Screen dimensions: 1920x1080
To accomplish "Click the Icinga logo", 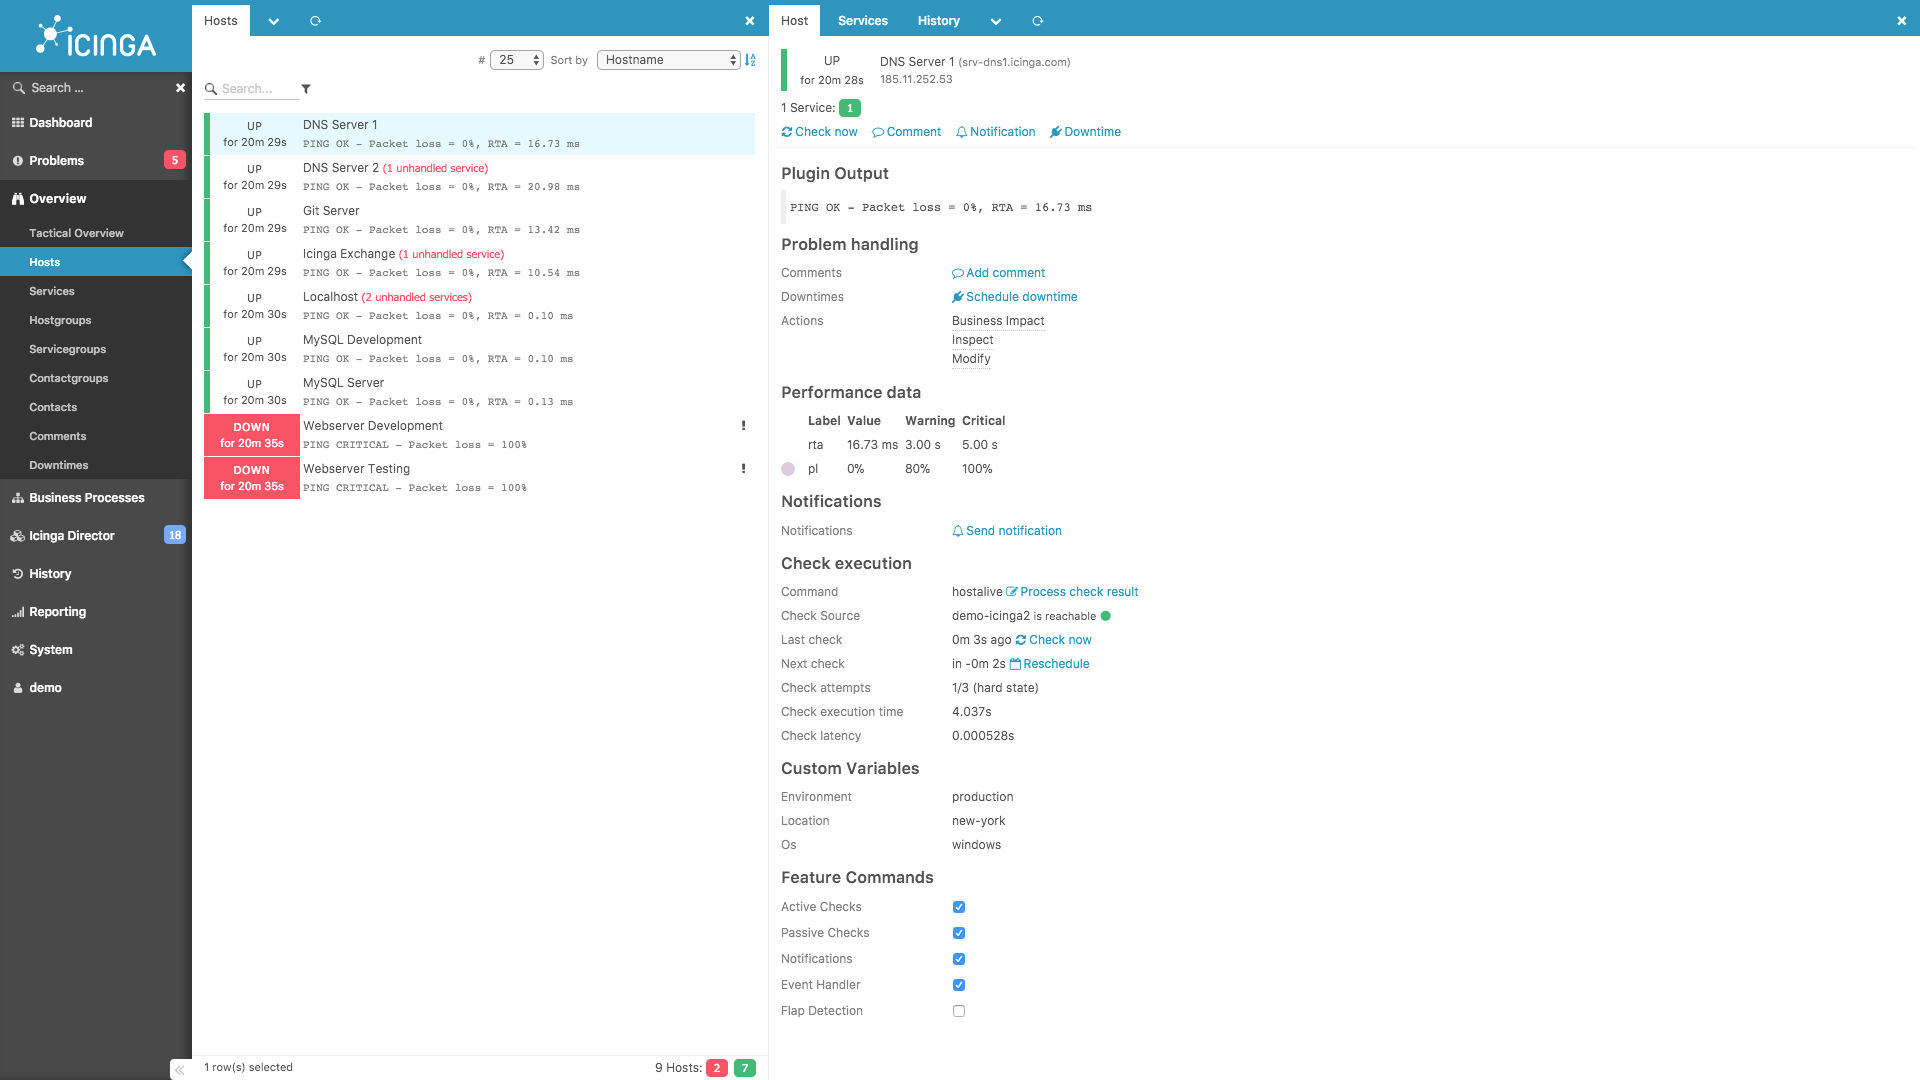I will pos(96,37).
